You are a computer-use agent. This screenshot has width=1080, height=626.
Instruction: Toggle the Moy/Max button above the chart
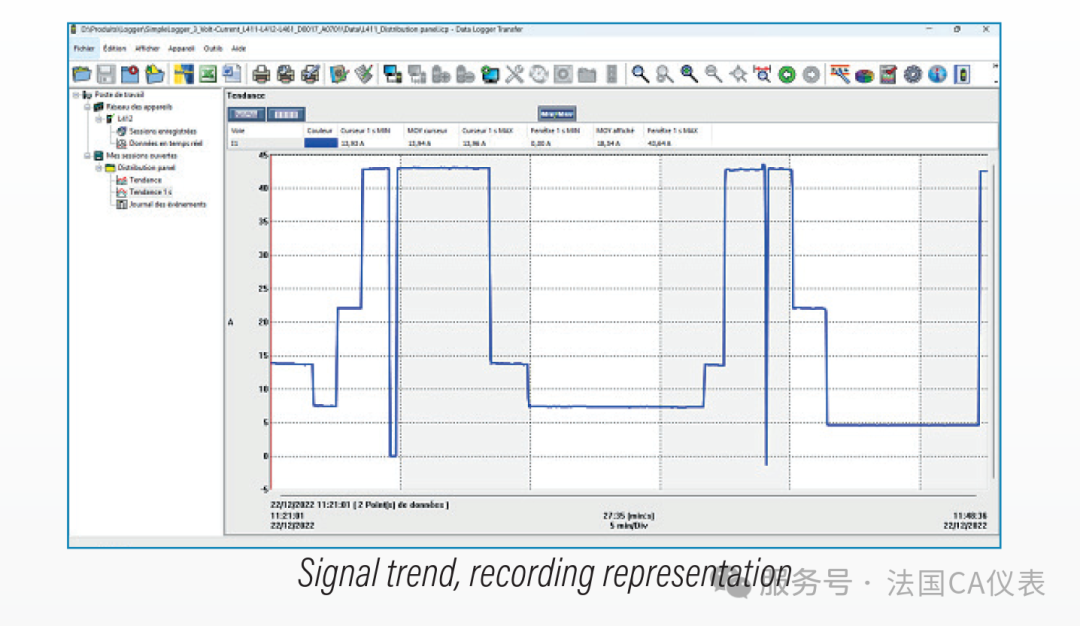click(556, 114)
